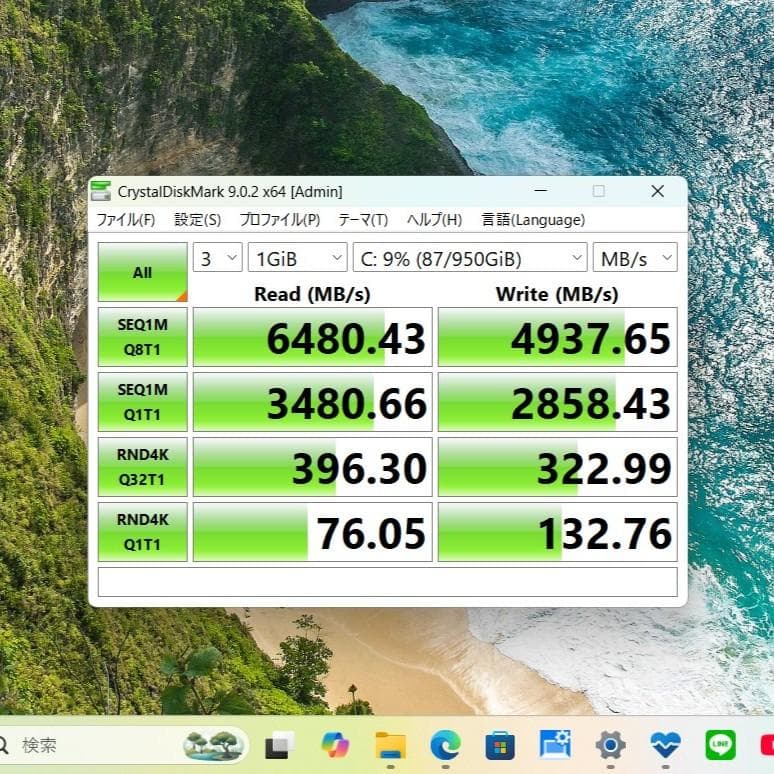This screenshot has width=774, height=774.
Task: Click the RND4K Q1T1 read result 76.05
Action: click(312, 532)
